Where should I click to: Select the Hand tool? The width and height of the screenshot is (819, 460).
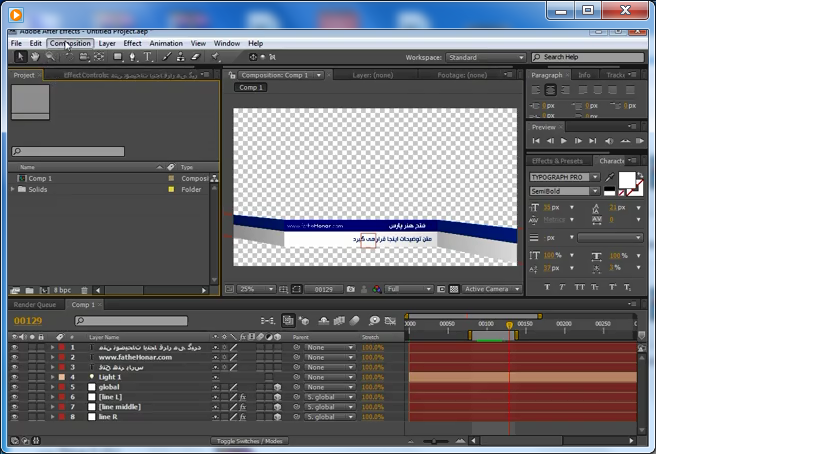[x=35, y=57]
